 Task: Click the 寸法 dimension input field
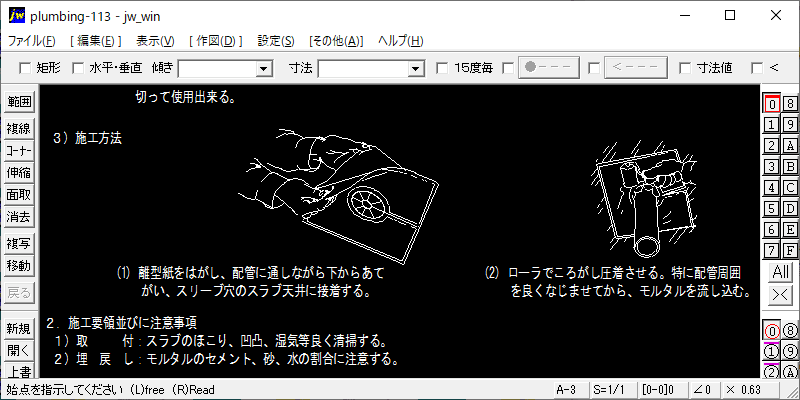363,68
